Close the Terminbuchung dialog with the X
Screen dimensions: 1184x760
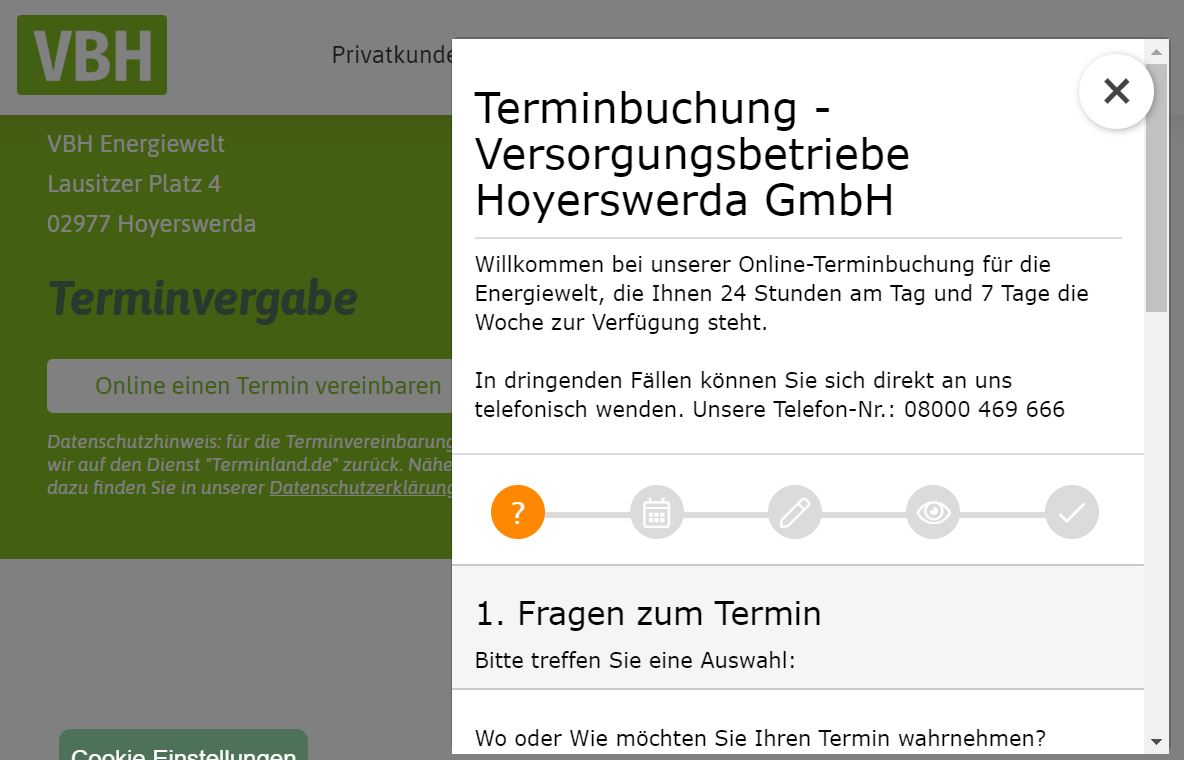click(x=1116, y=91)
